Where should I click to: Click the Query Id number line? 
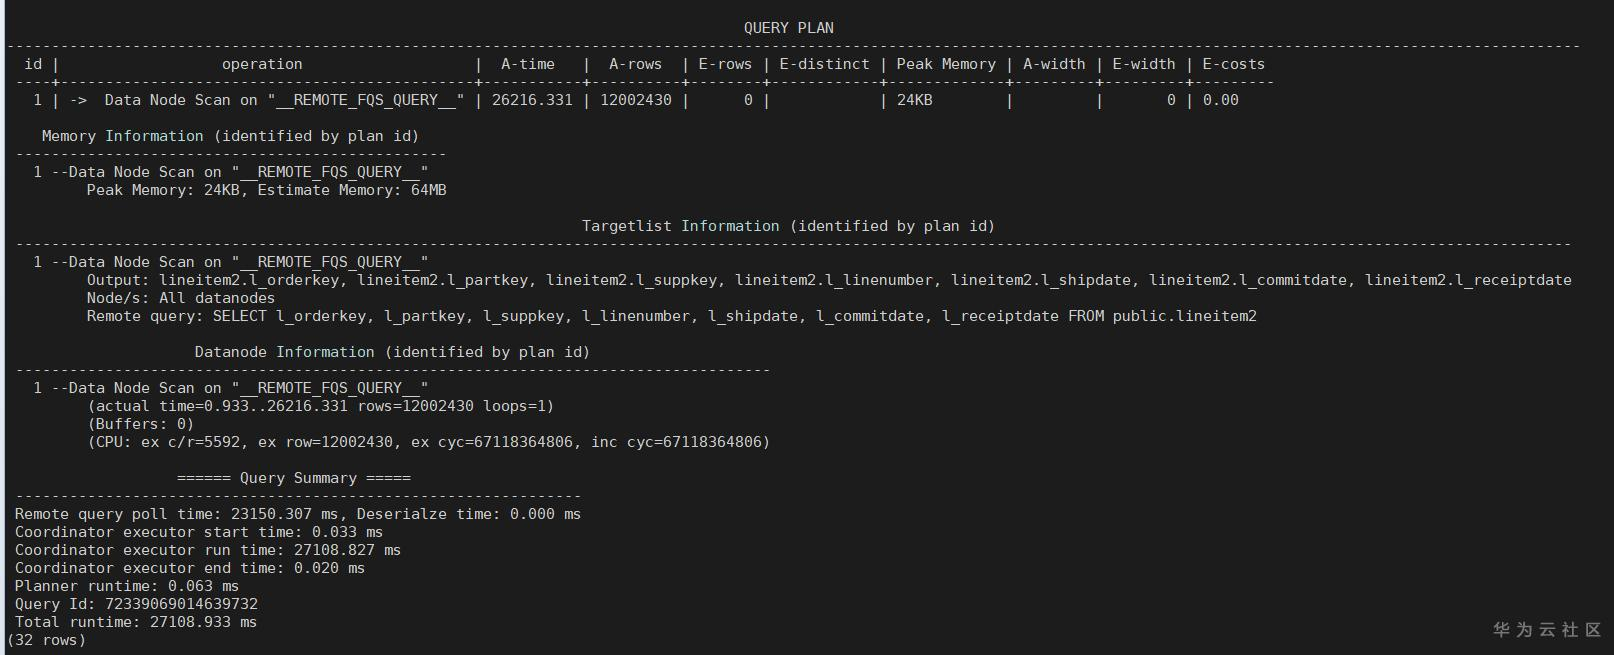pos(136,604)
